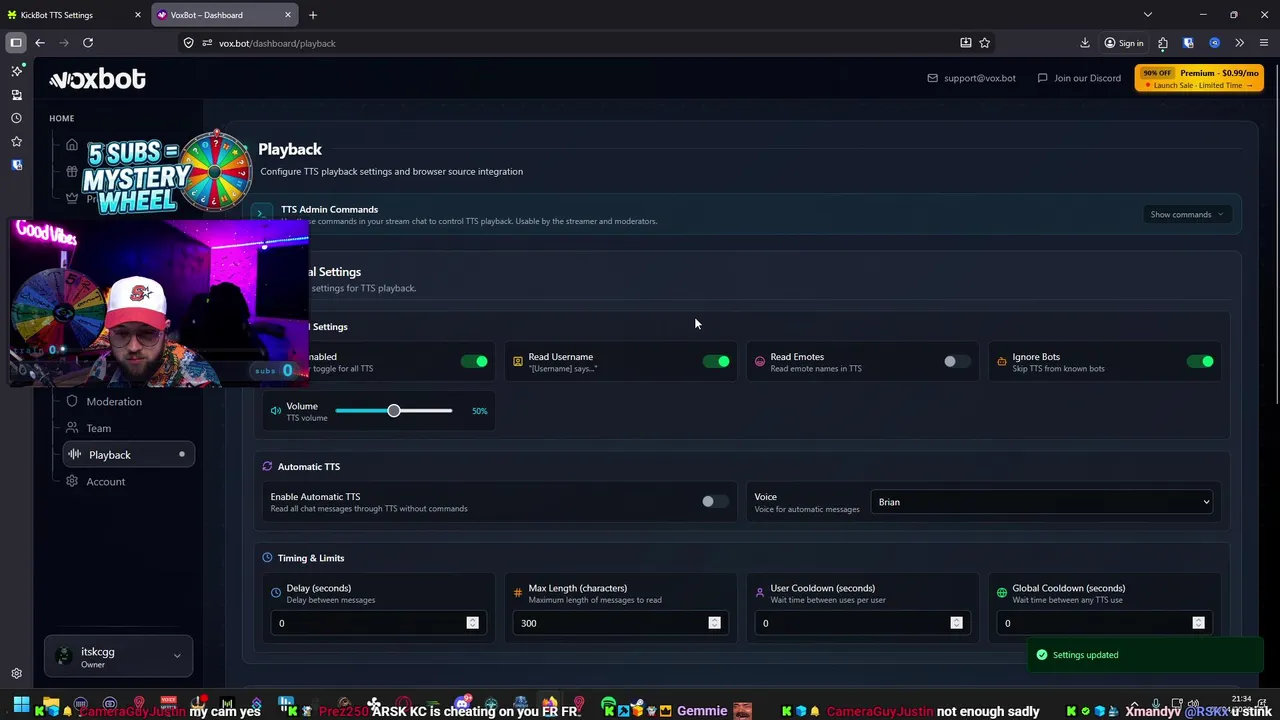Open the VoxBot logo home link

point(97,79)
